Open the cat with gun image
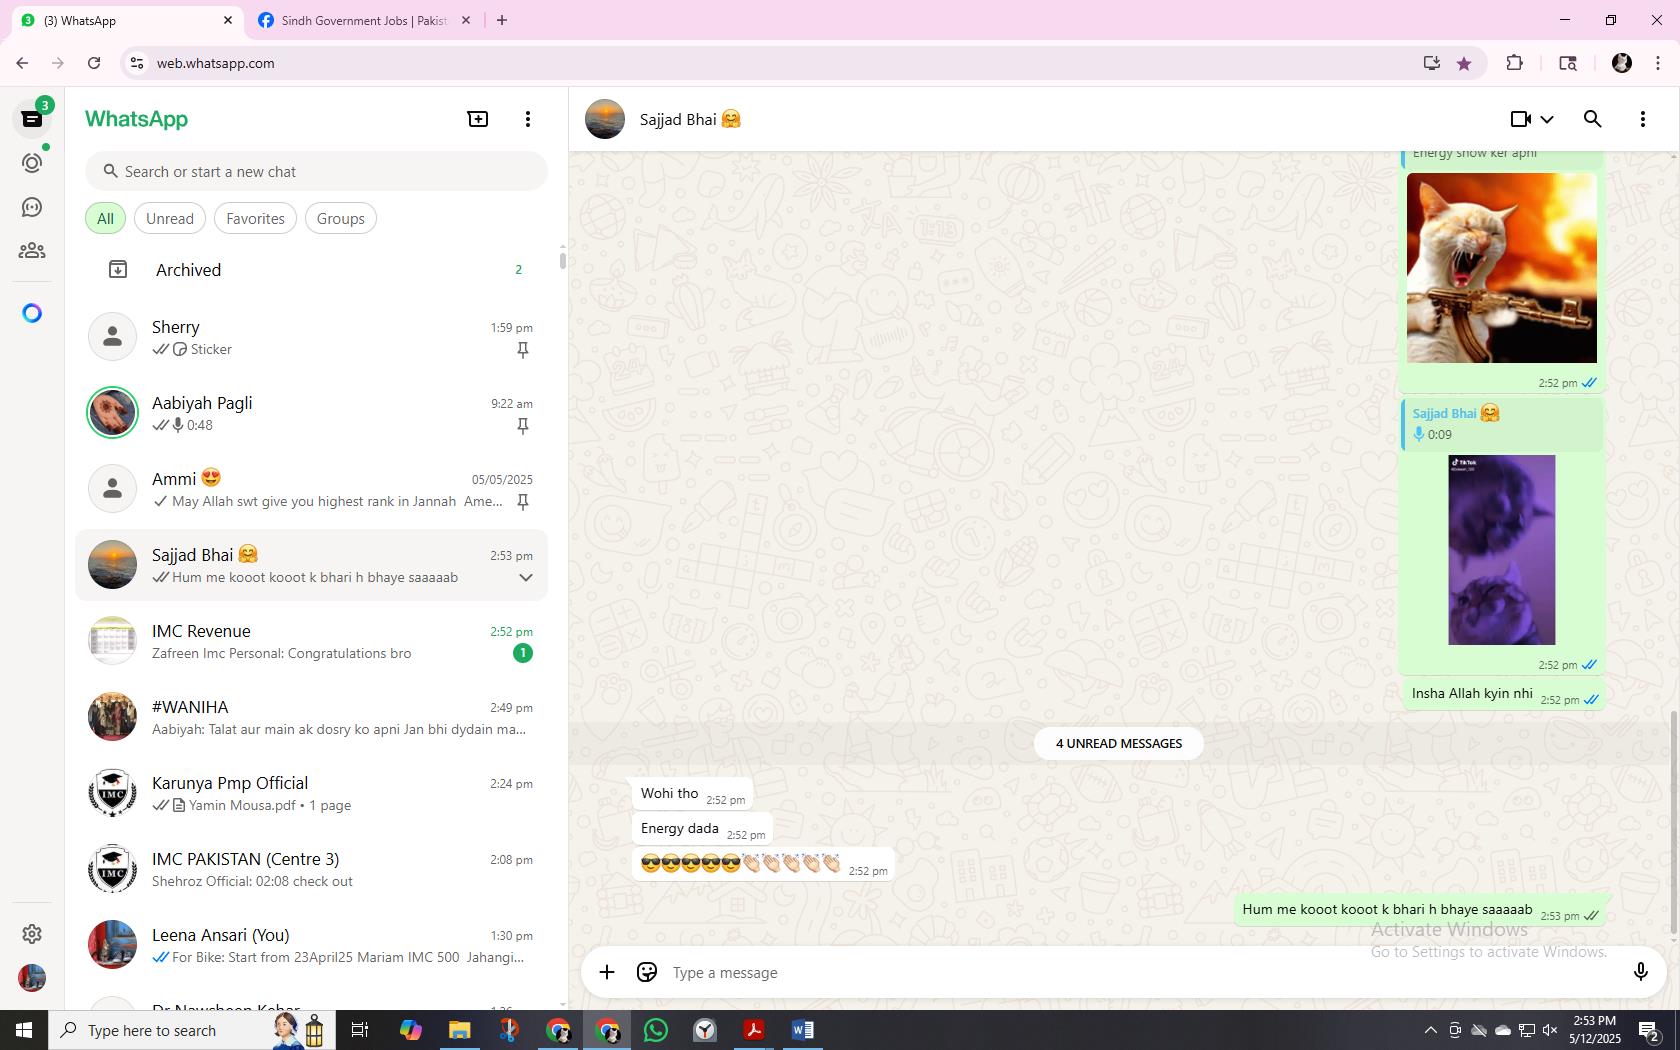This screenshot has height=1050, width=1680. pos(1501,268)
